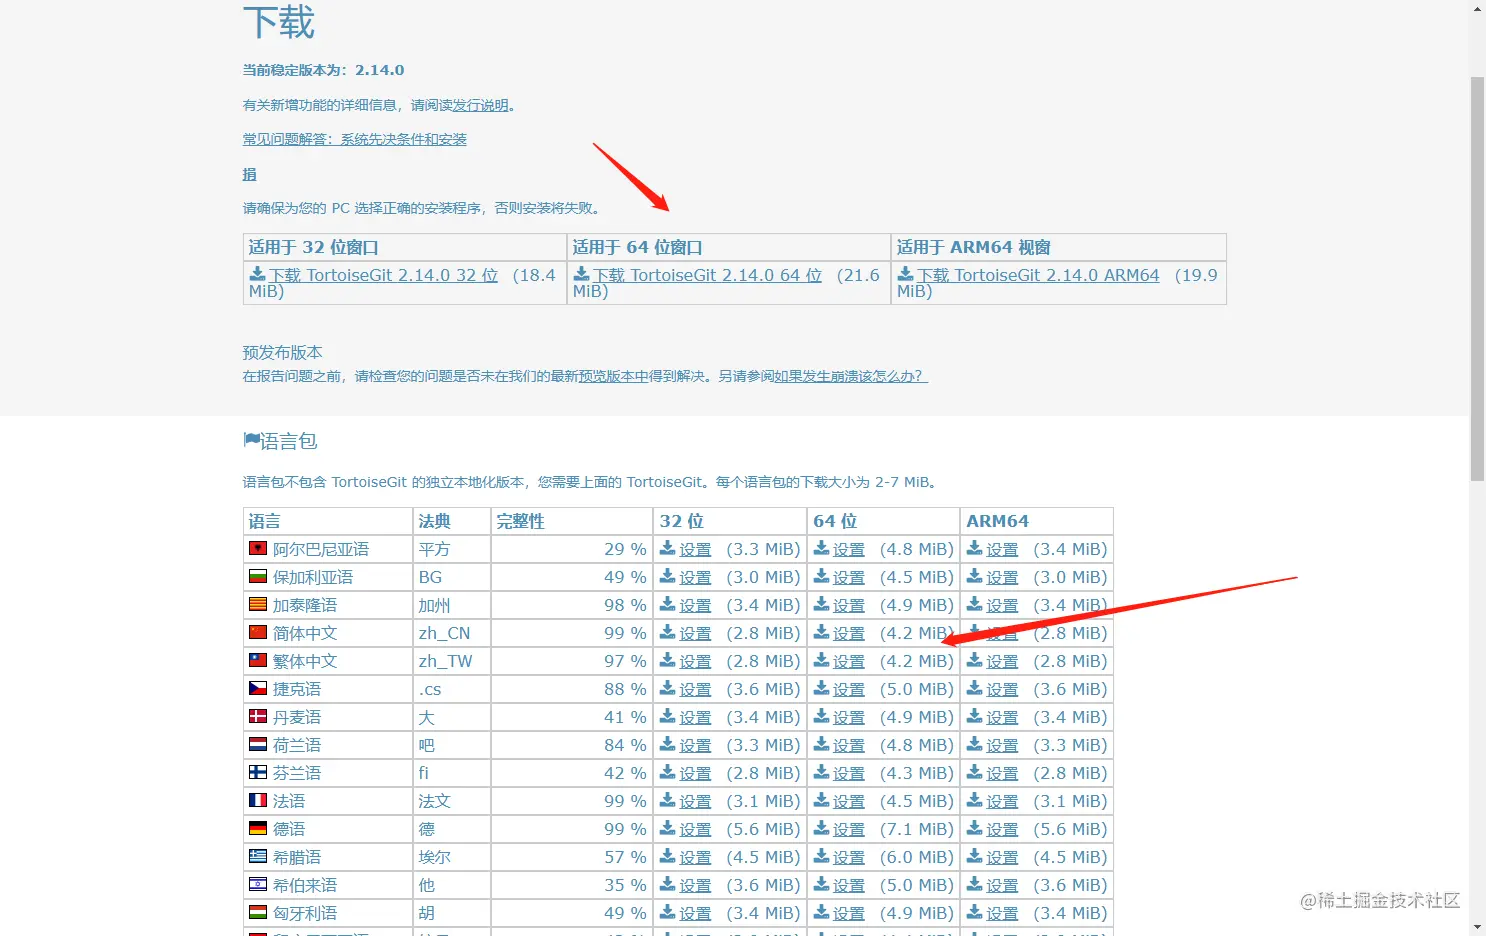Click the 语言包 section heading

coord(280,441)
